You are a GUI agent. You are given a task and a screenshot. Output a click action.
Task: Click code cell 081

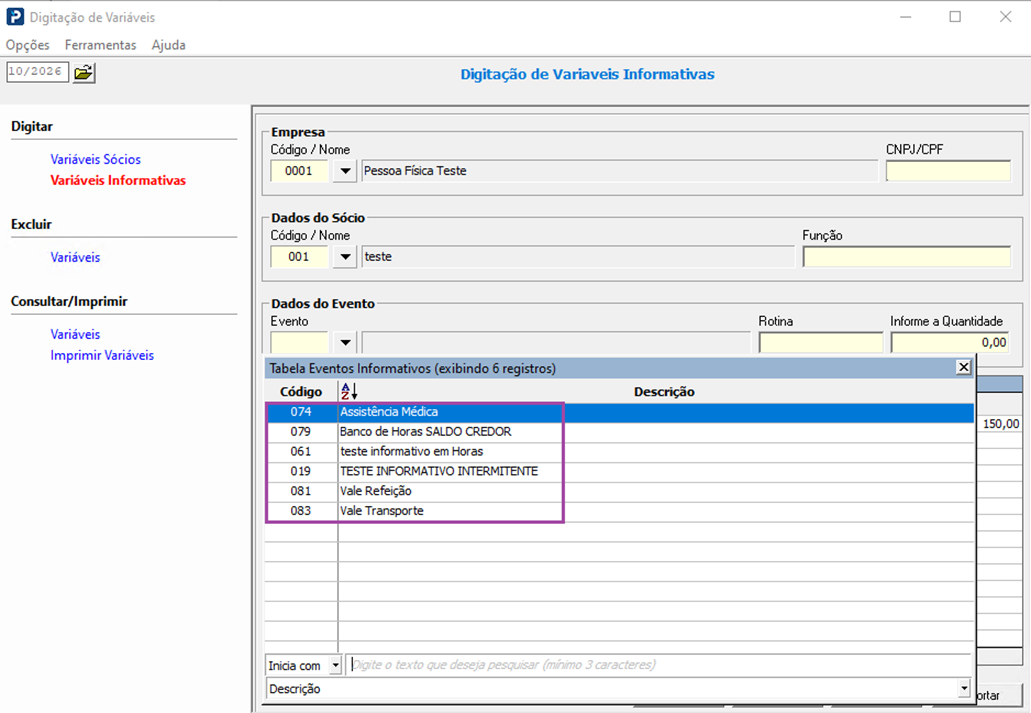301,491
